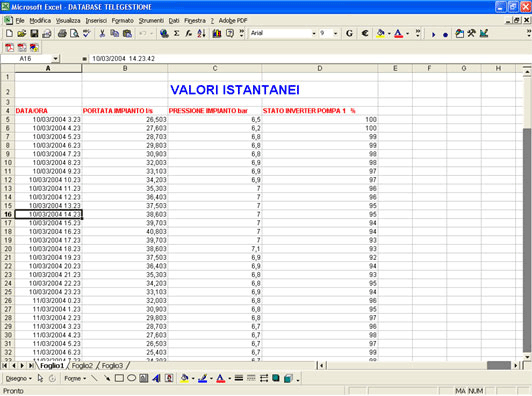Click the fill color paint bucket swatch
This screenshot has height=396, width=532.
pos(380,33)
